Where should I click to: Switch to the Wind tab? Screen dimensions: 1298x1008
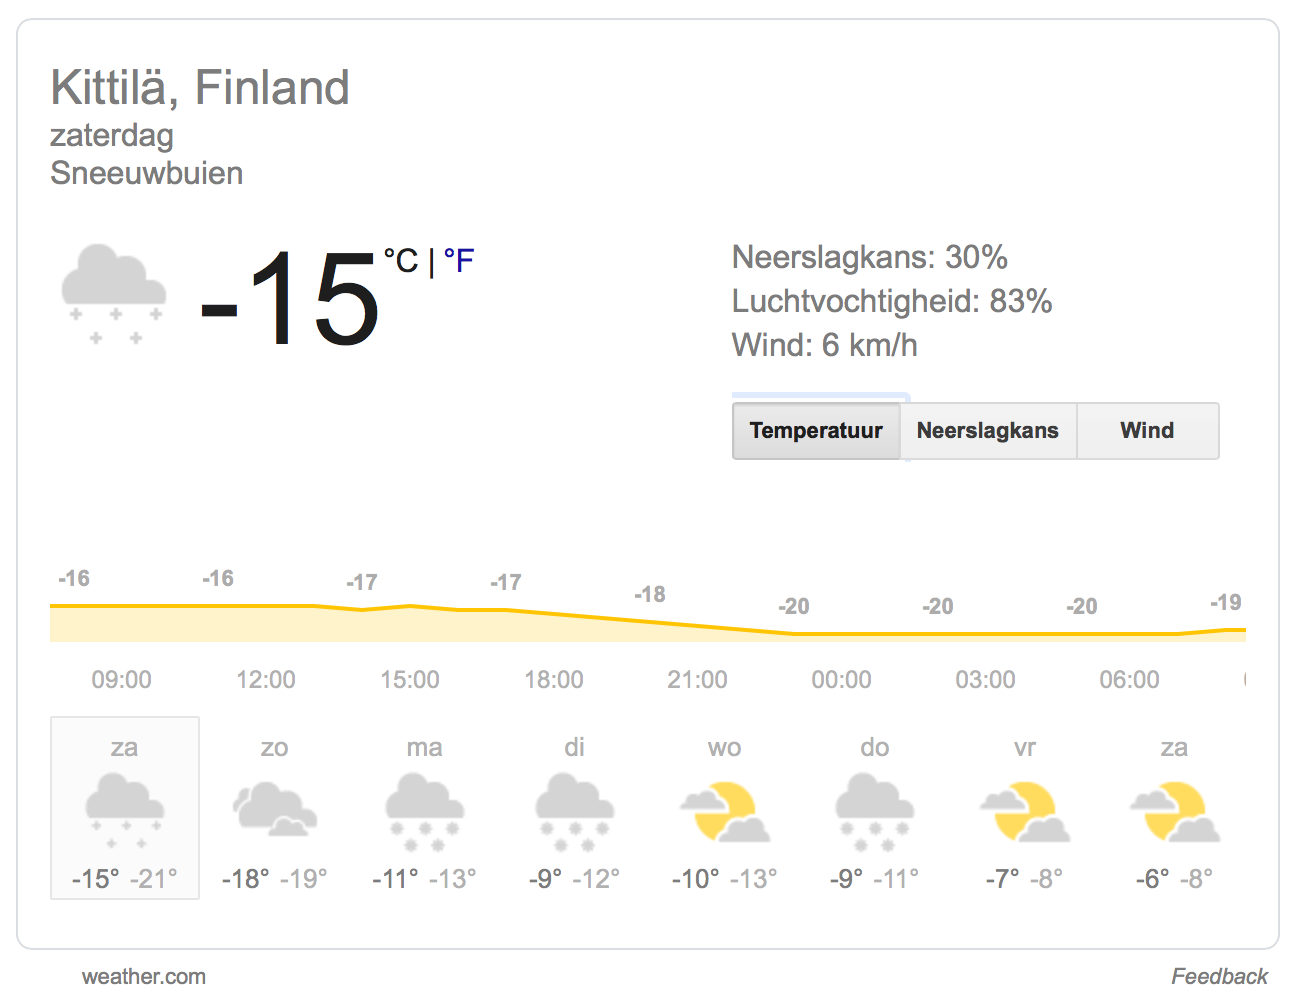point(1148,431)
